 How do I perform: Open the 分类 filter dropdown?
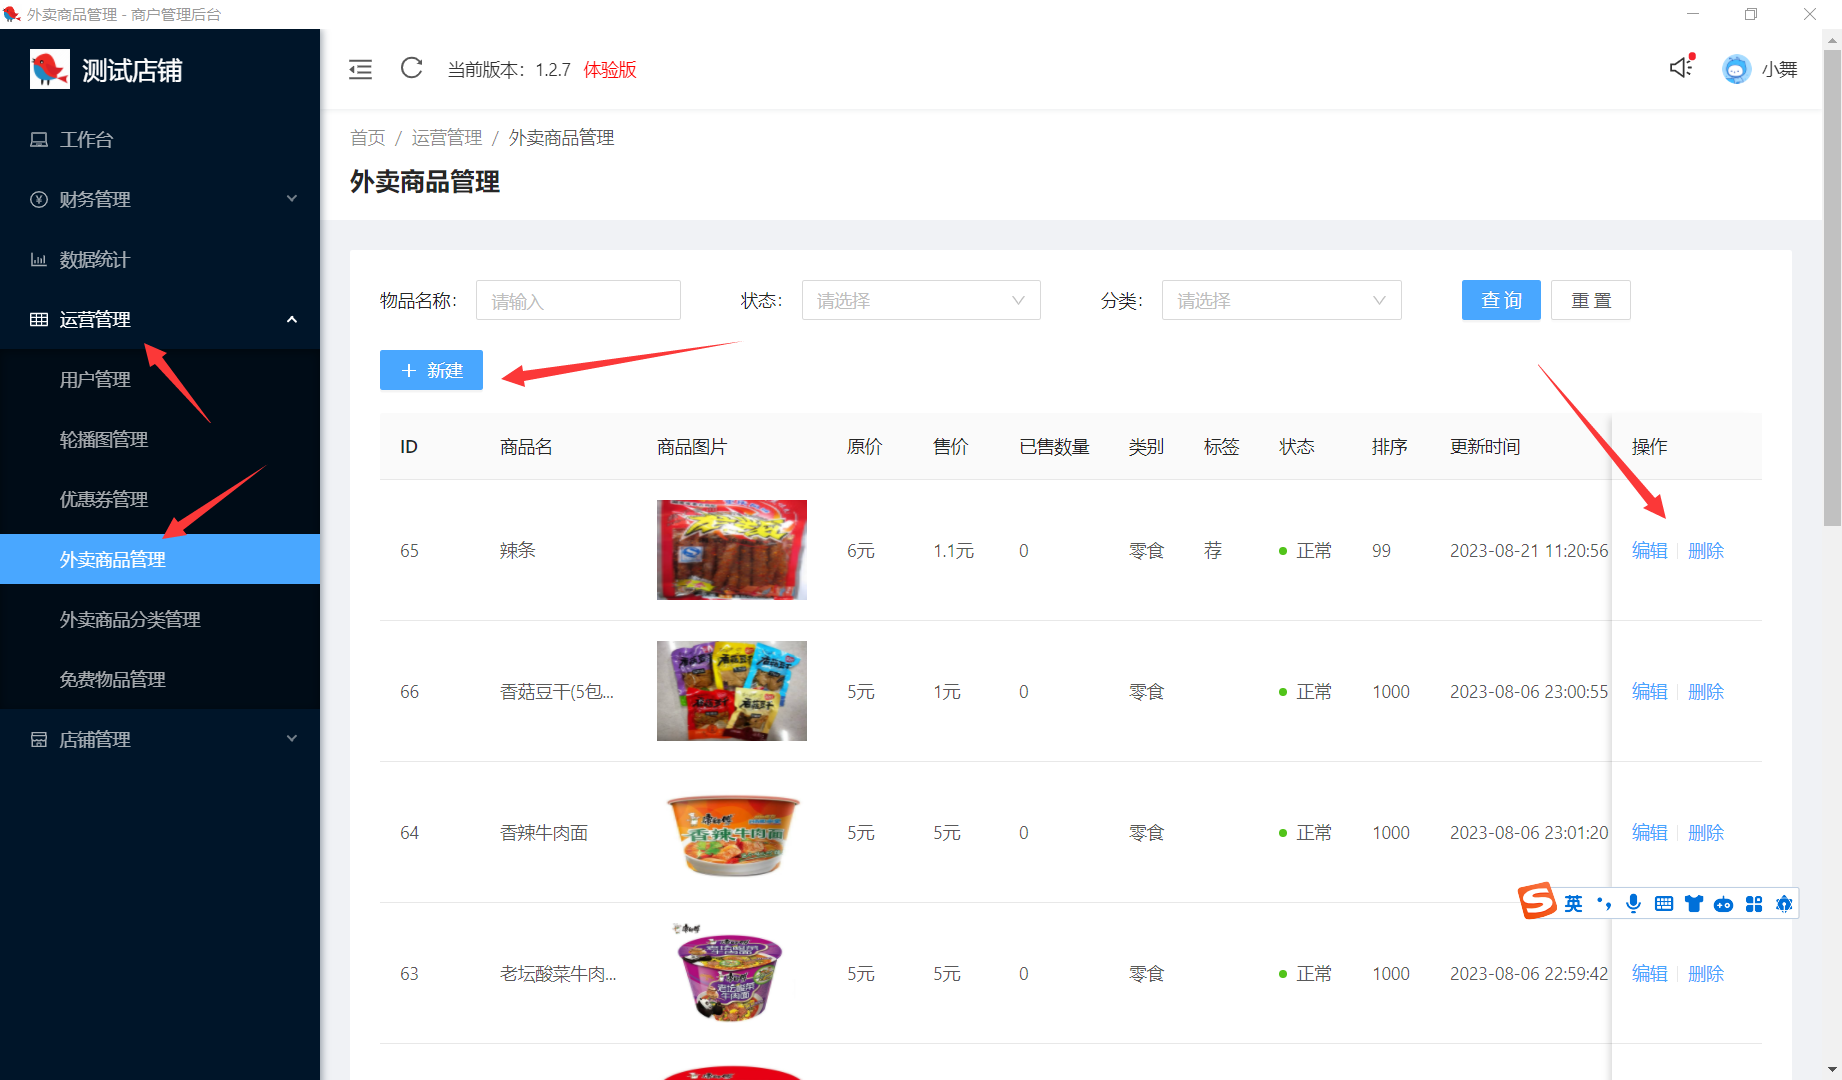(1281, 300)
